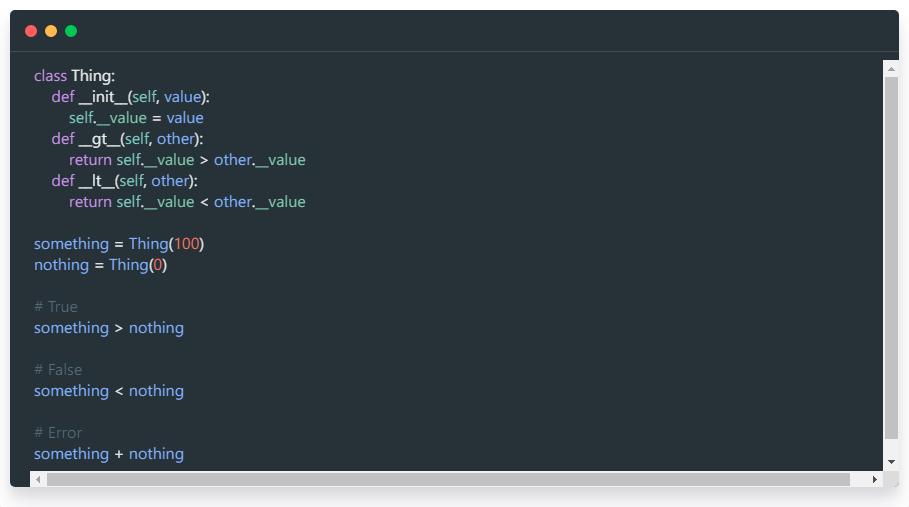Click the vertical scrollbar thumb
The image size is (909, 507).
click(891, 258)
